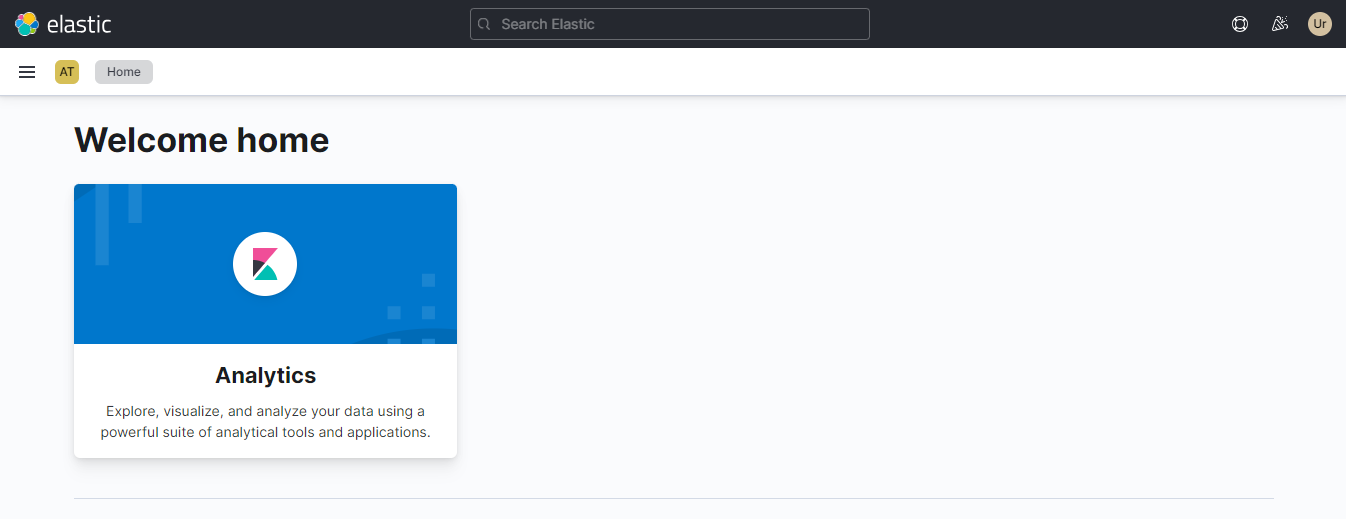Screen dimensions: 1346x519
Task: Click the Elastic cluster logo icon
Action: tap(27, 24)
